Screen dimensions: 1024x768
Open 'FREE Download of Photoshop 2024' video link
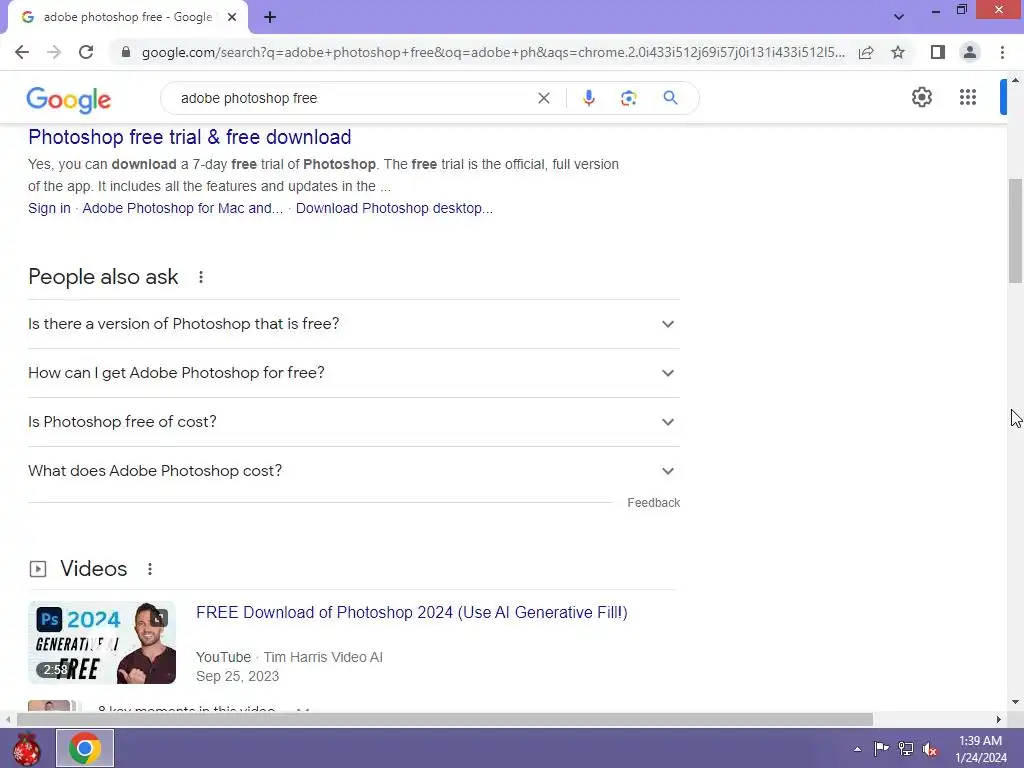pyautogui.click(x=411, y=613)
